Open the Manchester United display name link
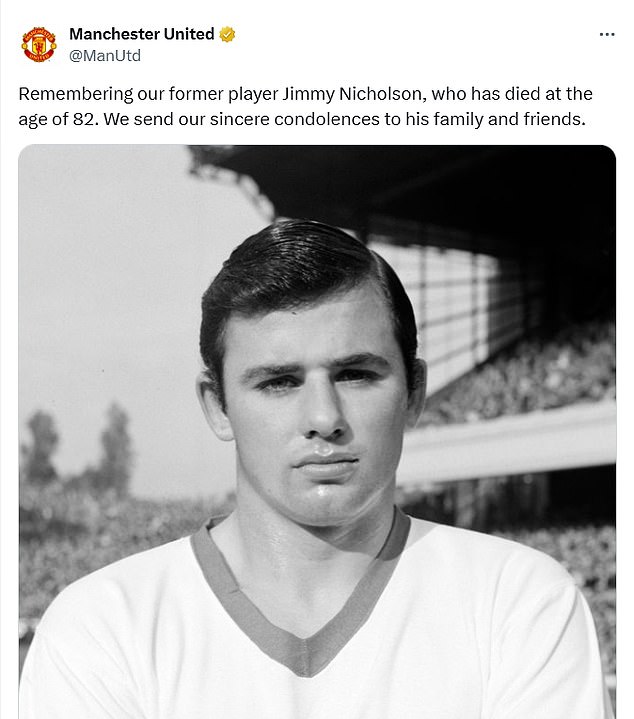Image resolution: width=634 pixels, height=719 pixels. click(141, 34)
